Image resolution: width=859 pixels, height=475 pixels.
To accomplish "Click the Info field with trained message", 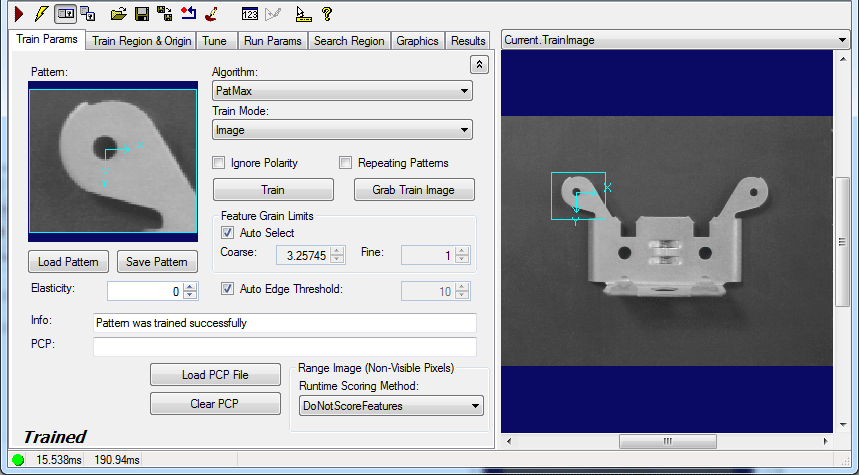I will pyautogui.click(x=285, y=323).
